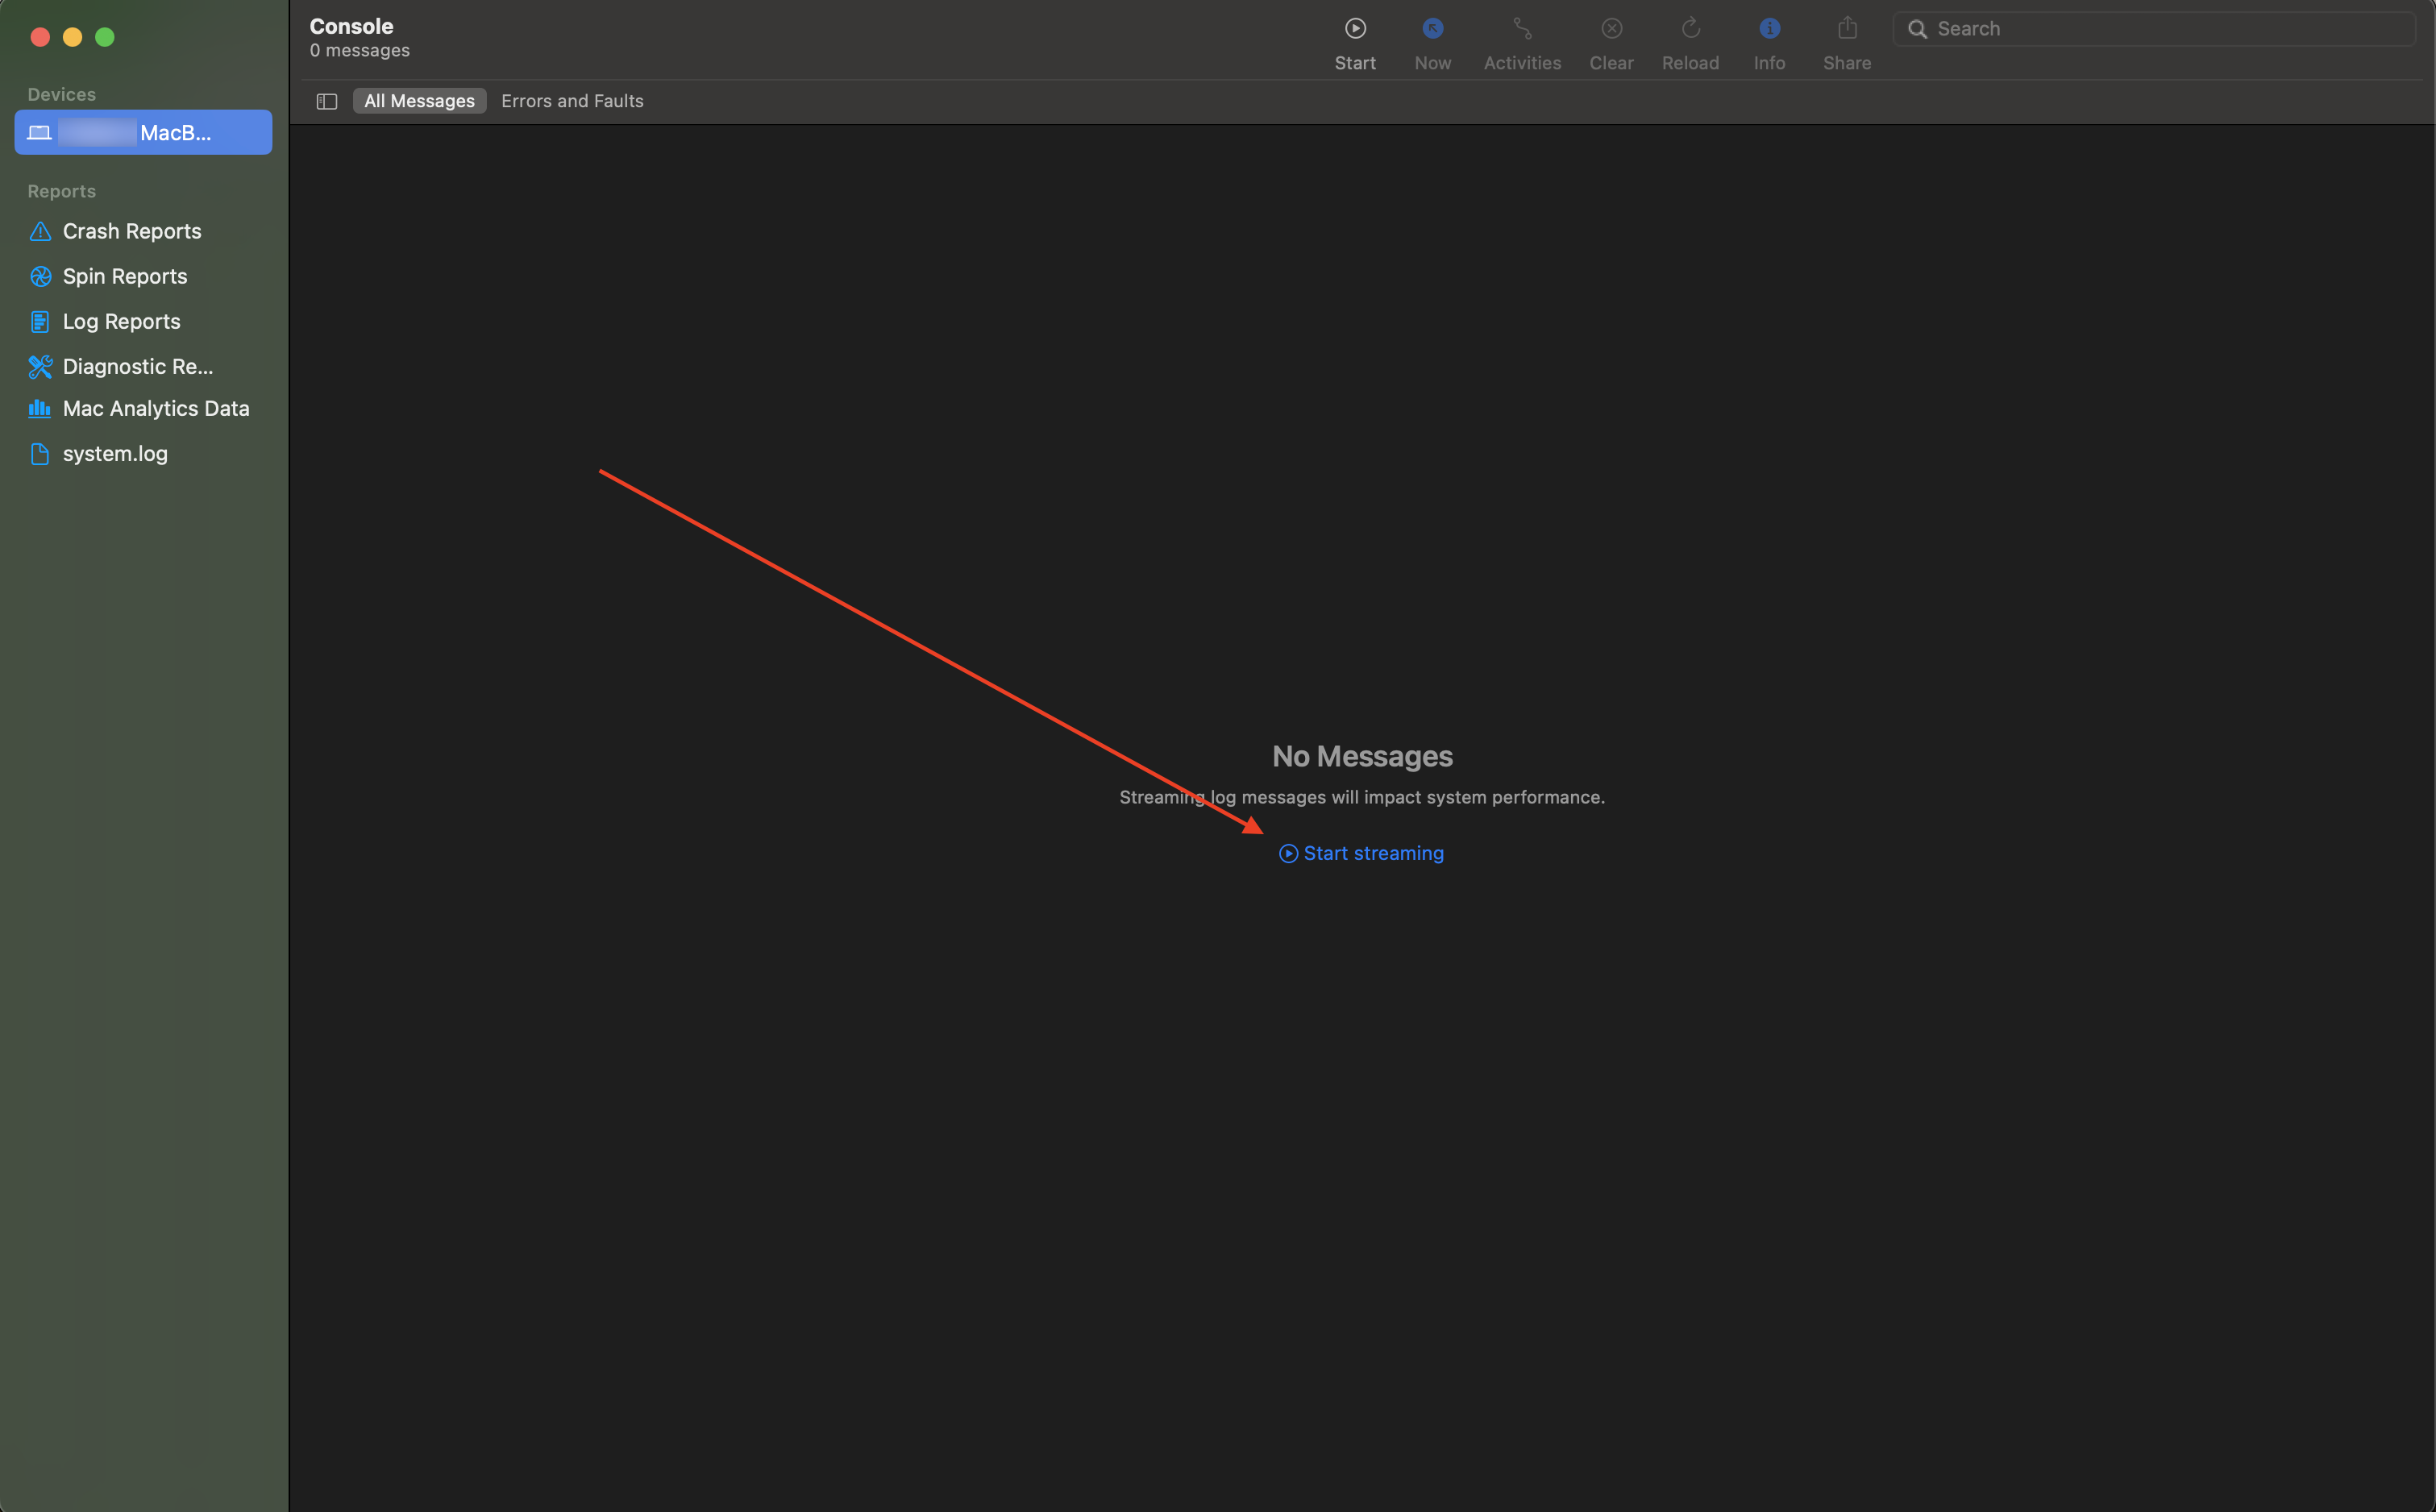This screenshot has width=2436, height=1512.
Task: Open Log Reports in sidebar
Action: coord(121,322)
